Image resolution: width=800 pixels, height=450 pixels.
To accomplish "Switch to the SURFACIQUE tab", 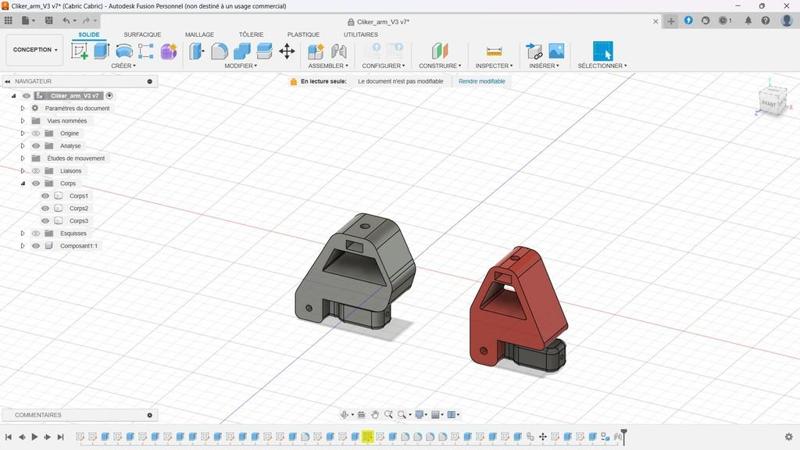I will (x=142, y=34).
